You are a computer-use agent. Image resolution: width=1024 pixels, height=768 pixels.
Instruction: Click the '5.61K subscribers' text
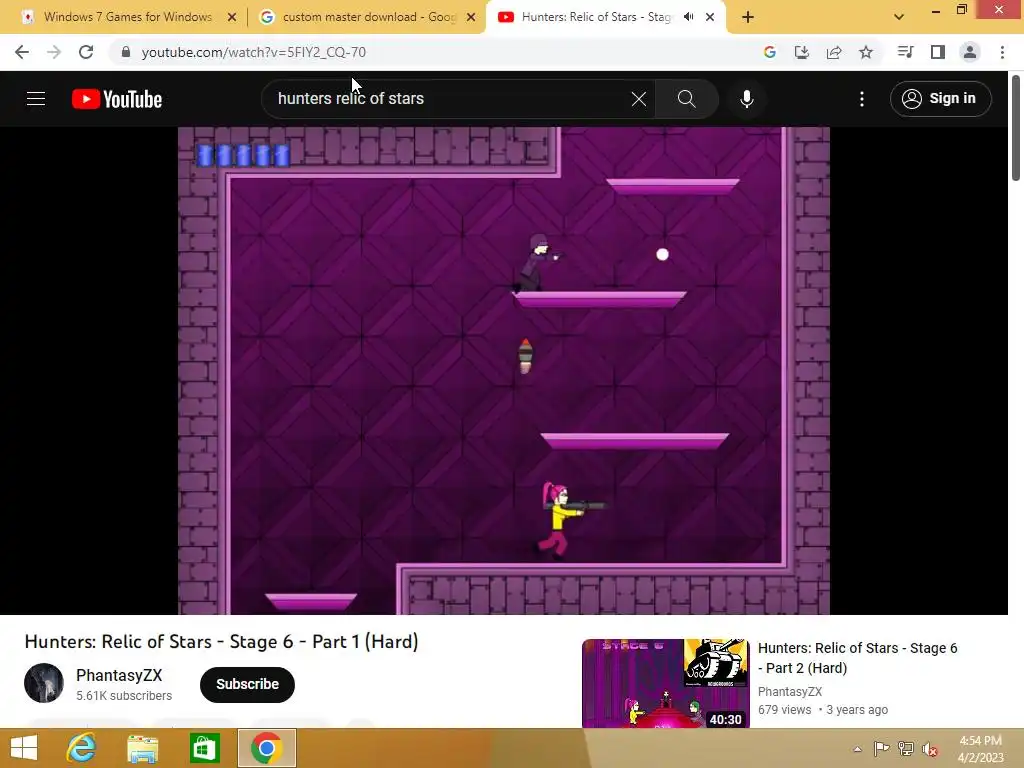(x=124, y=696)
